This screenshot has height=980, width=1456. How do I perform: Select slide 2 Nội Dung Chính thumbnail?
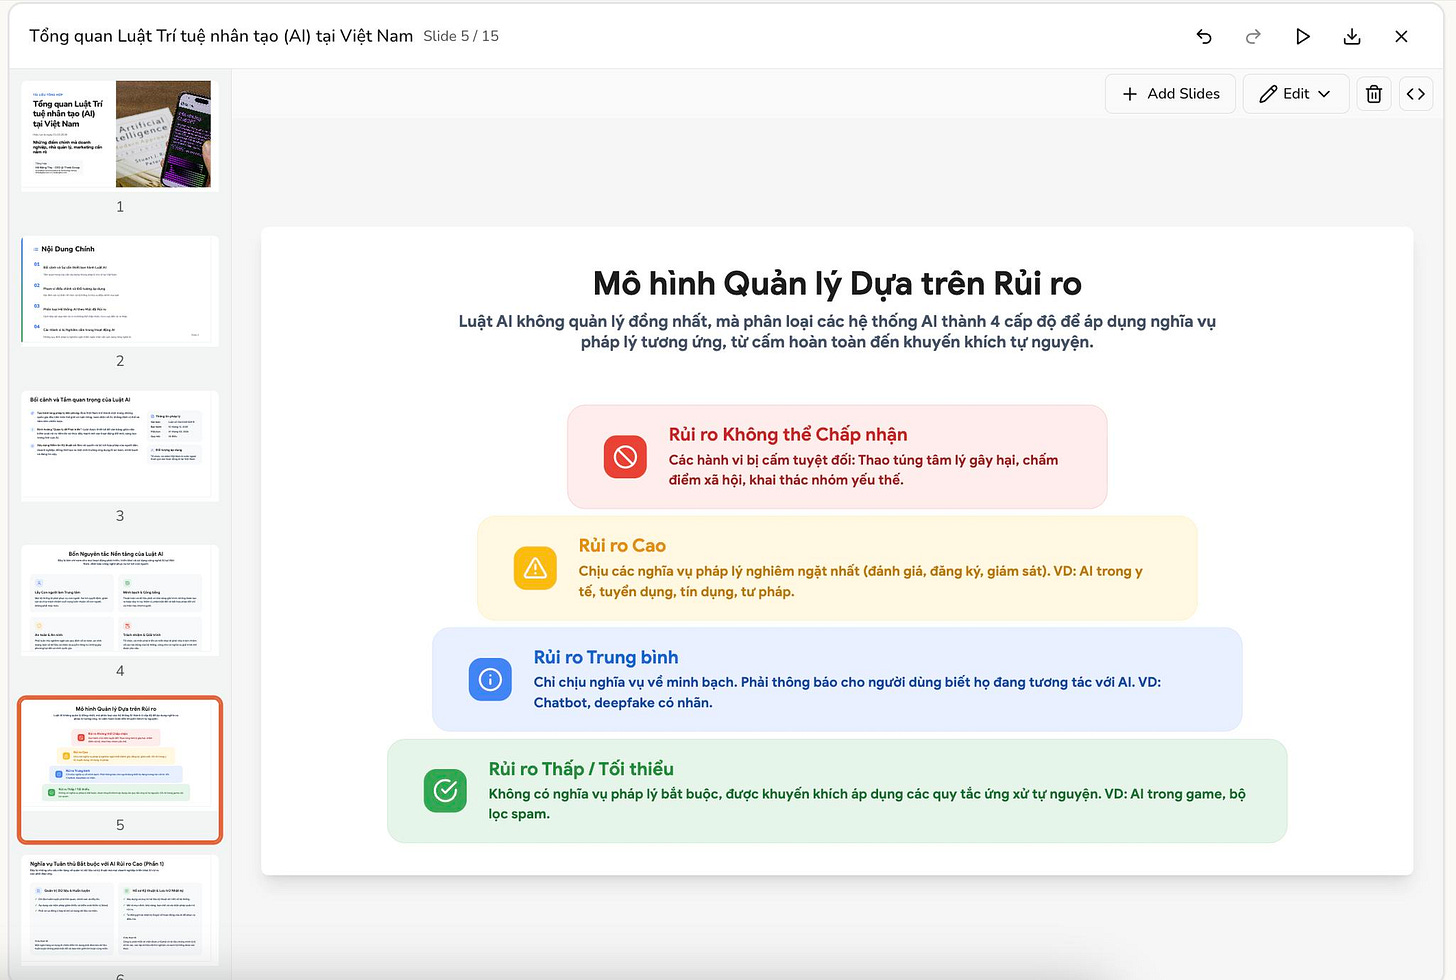[120, 290]
